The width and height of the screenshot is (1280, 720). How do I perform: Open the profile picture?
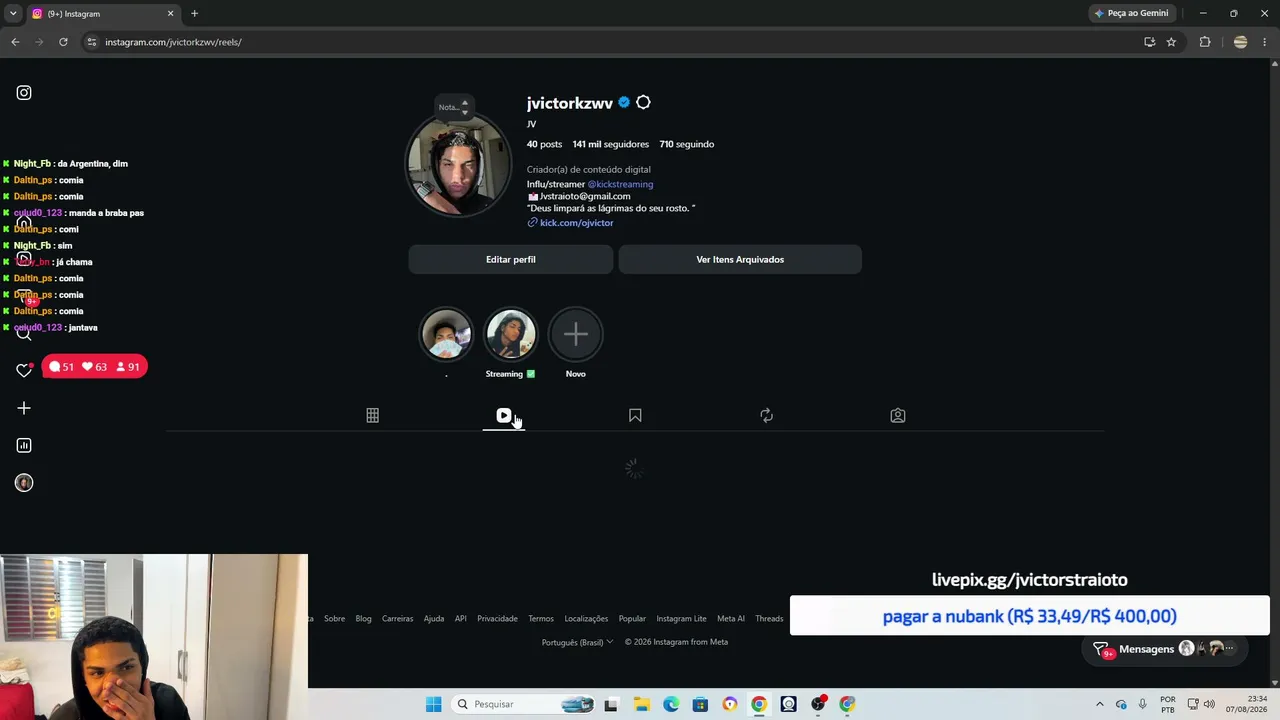(458, 165)
